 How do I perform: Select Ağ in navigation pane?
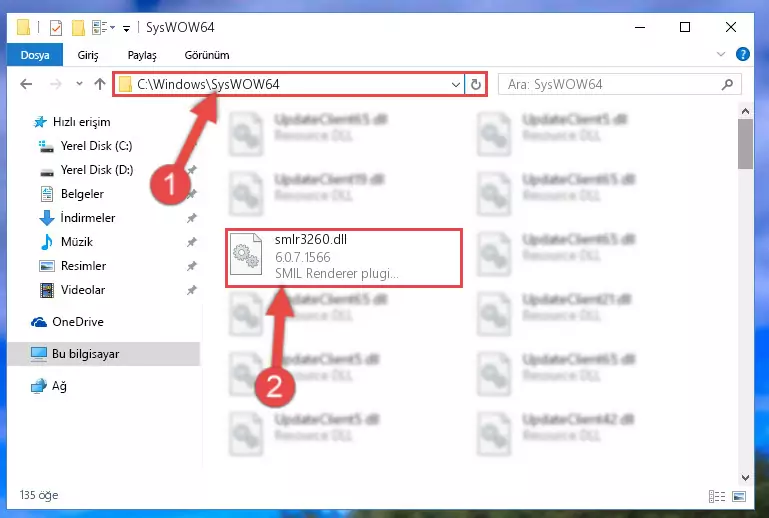(x=59, y=386)
